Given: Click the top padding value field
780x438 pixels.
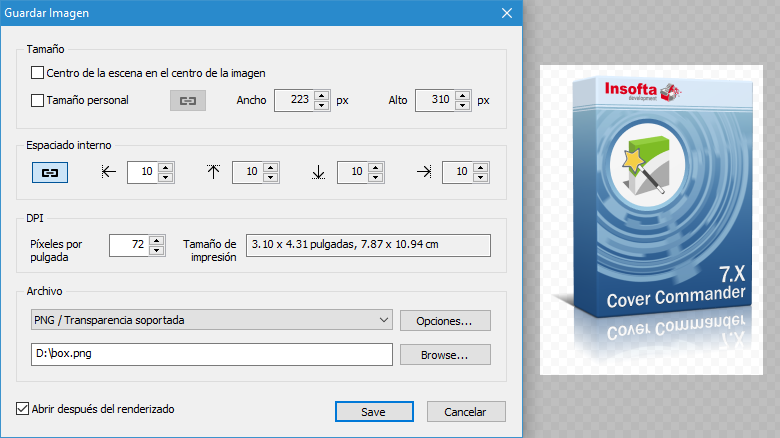Looking at the screenshot, I should coord(248,173).
